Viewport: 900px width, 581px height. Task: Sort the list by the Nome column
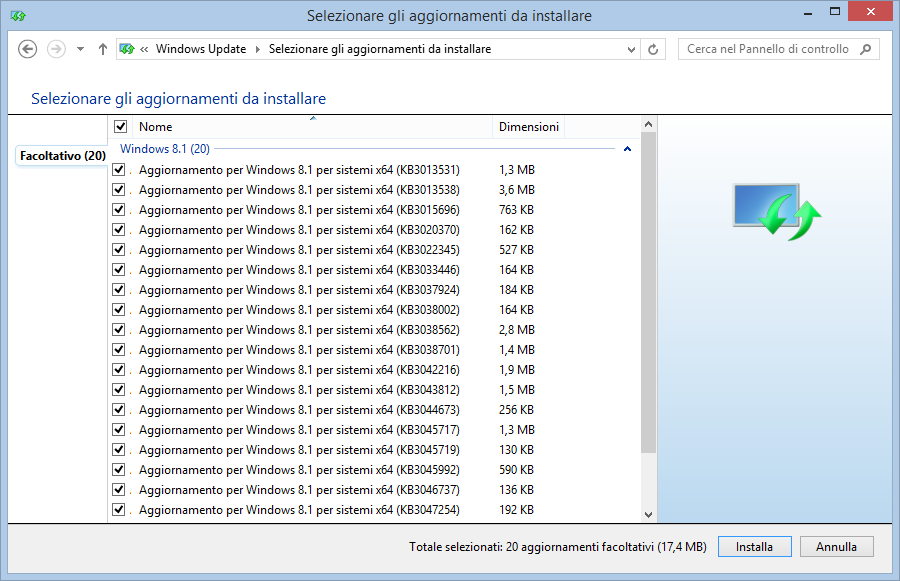pos(313,127)
